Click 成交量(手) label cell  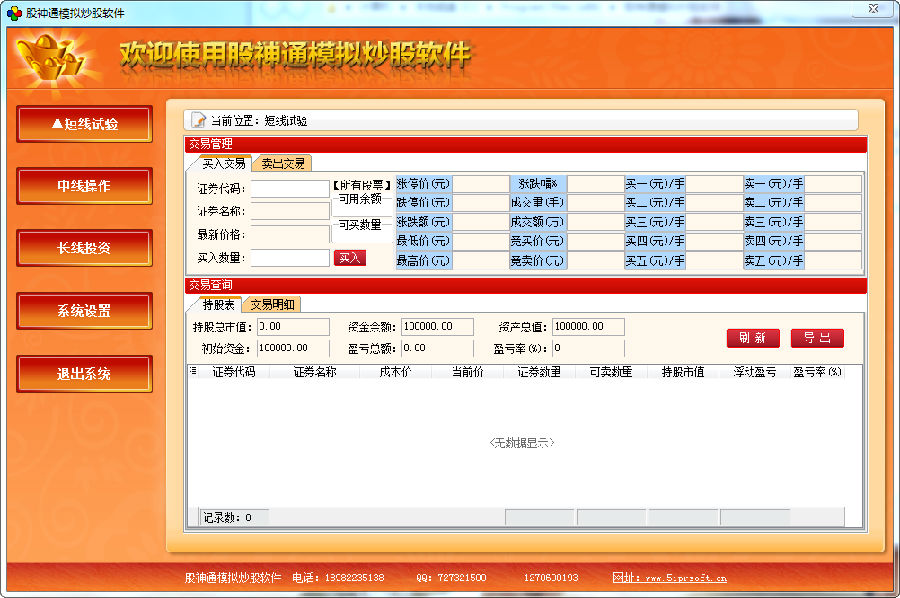(538, 203)
